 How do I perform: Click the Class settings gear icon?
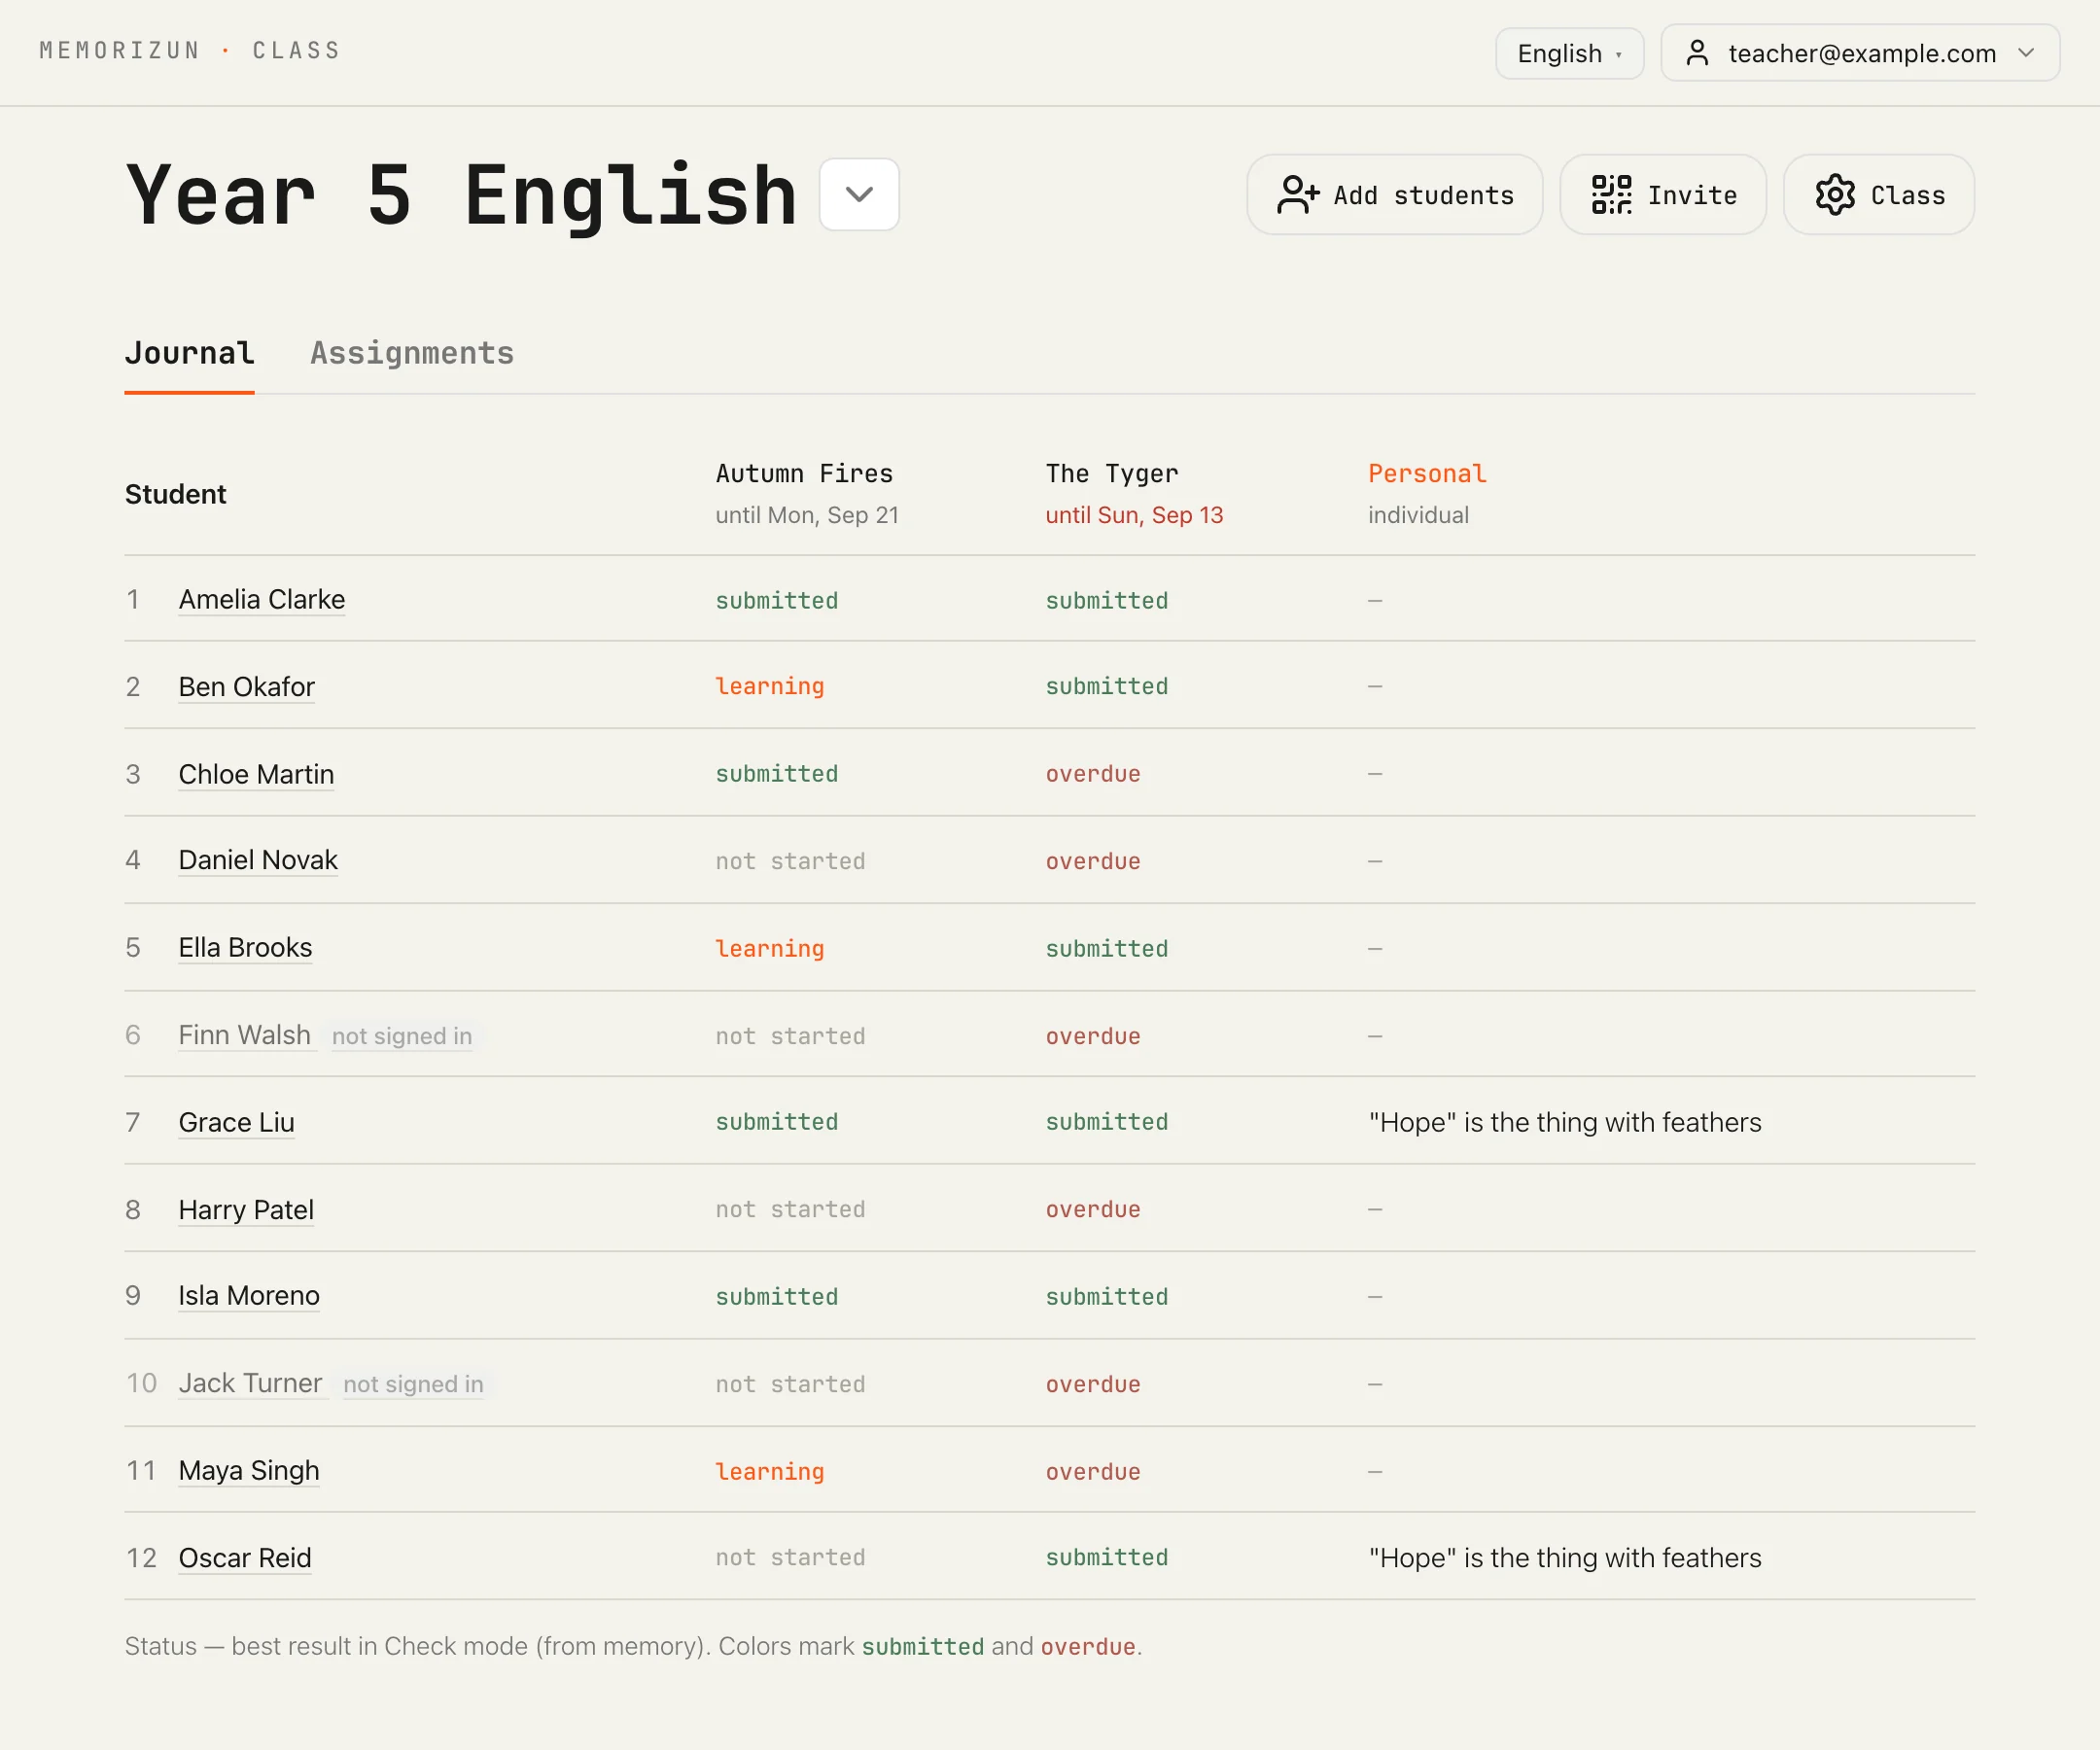(1835, 195)
